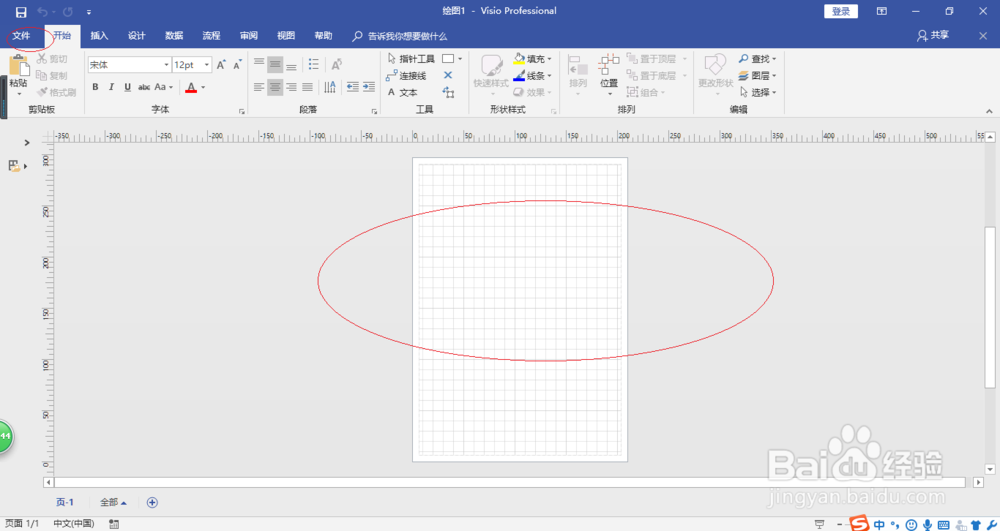Toggle Underline formatting
This screenshot has width=1000, height=531.
click(x=128, y=87)
